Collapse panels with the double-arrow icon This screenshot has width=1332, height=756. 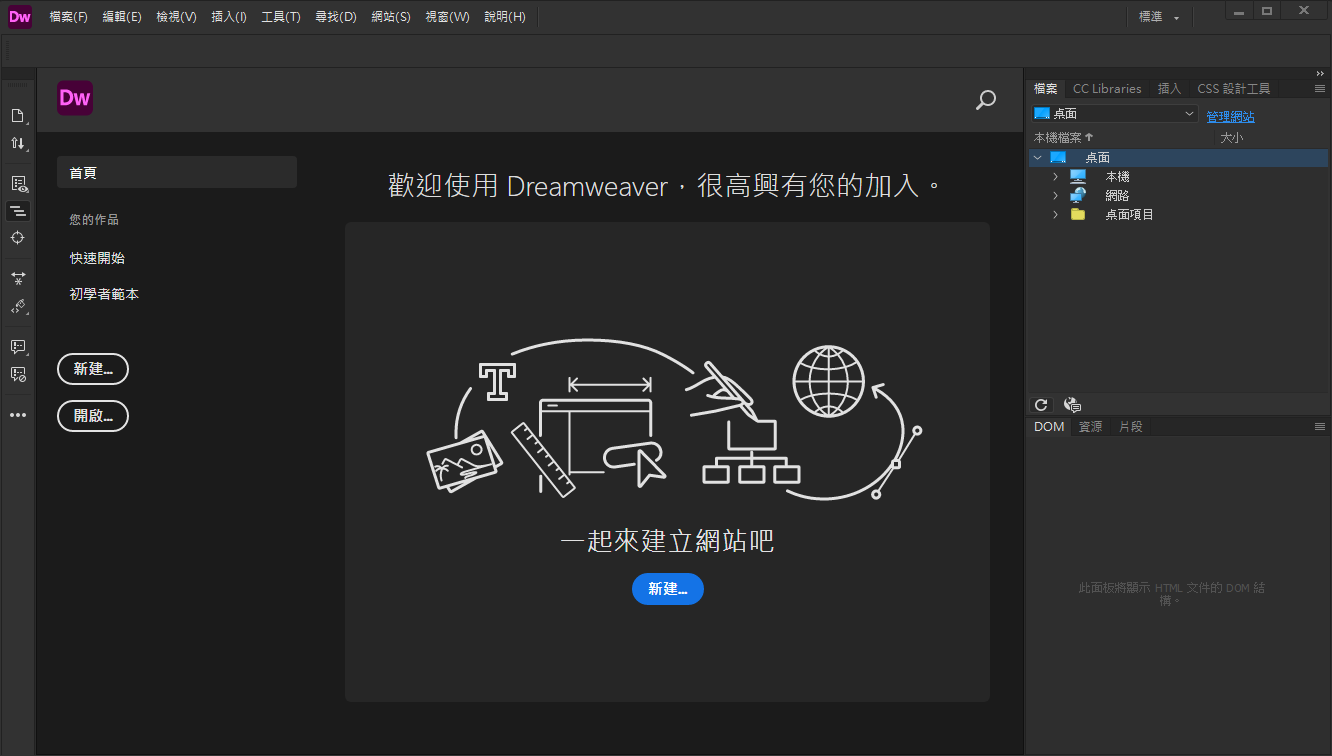coord(1320,73)
